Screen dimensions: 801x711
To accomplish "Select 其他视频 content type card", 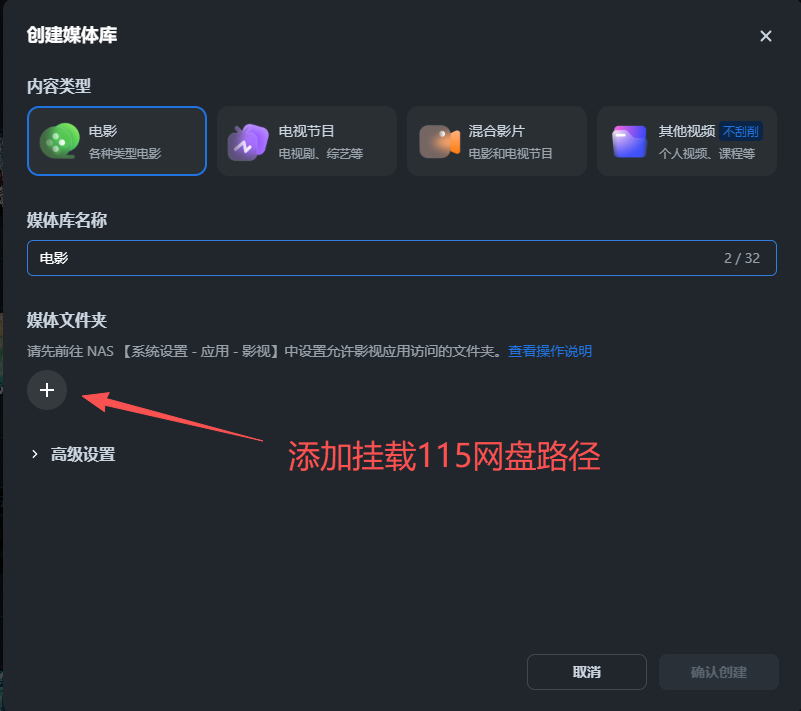I will point(687,141).
